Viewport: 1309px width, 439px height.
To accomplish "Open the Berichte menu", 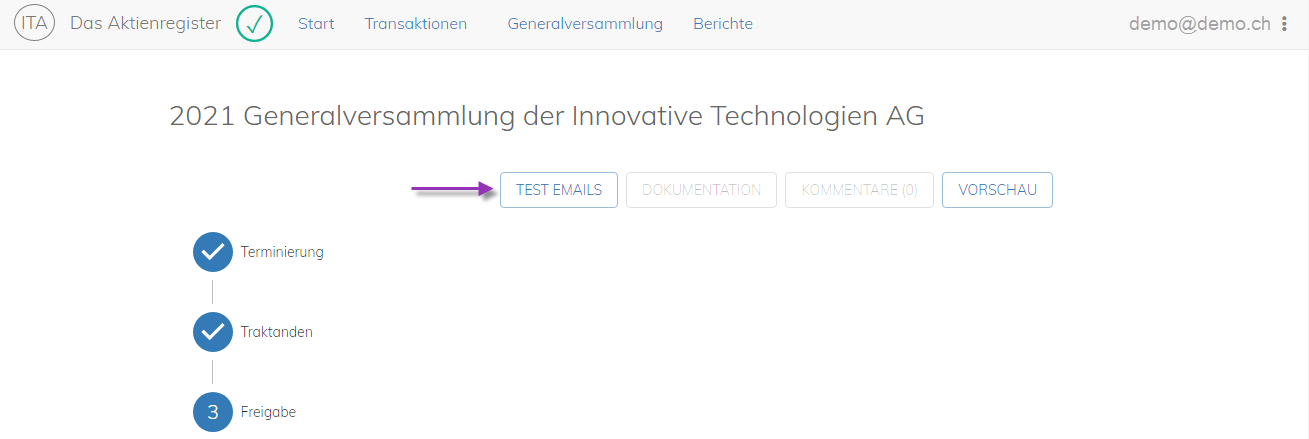I will coord(723,24).
